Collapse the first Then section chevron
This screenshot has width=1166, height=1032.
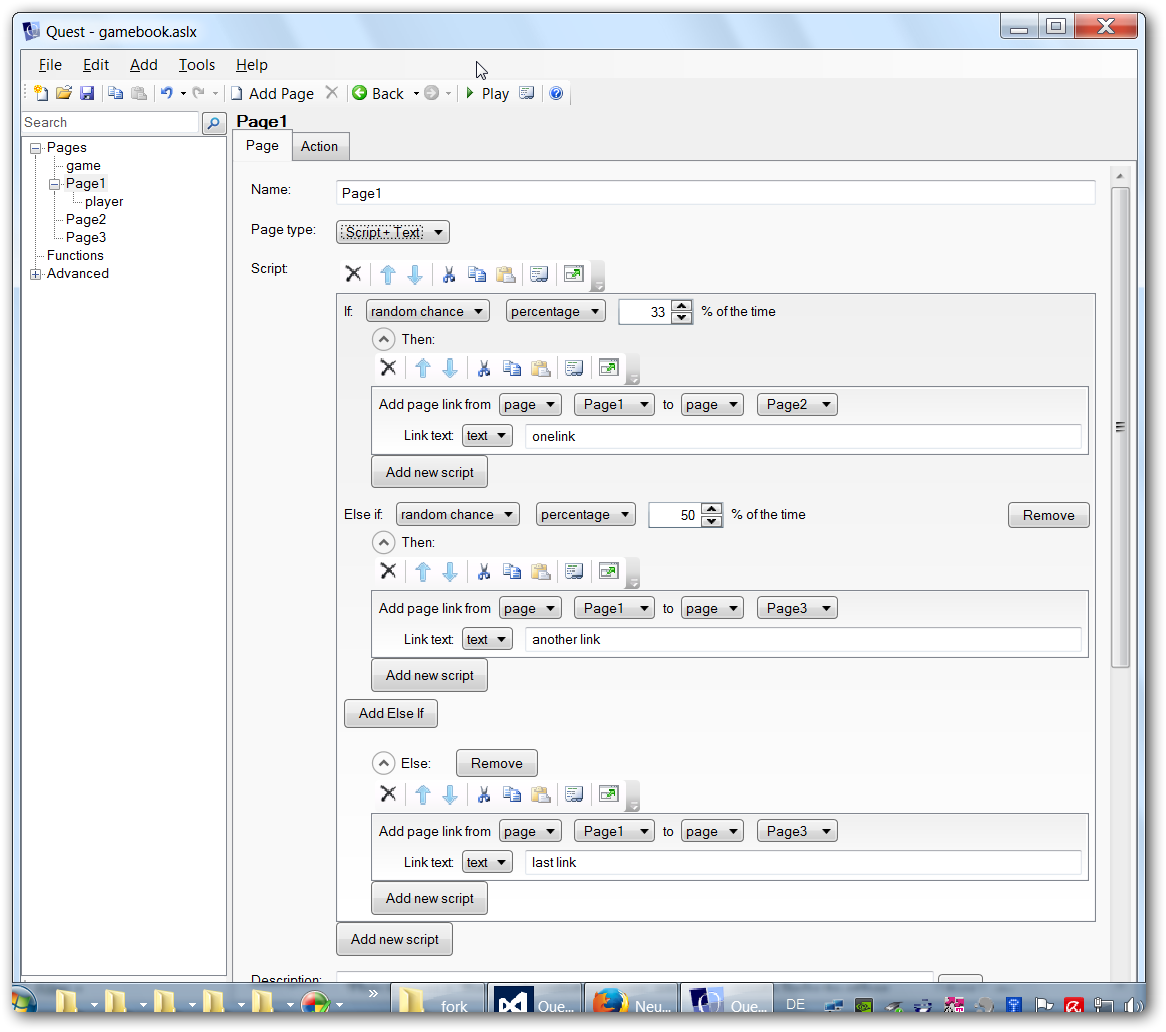tap(383, 339)
